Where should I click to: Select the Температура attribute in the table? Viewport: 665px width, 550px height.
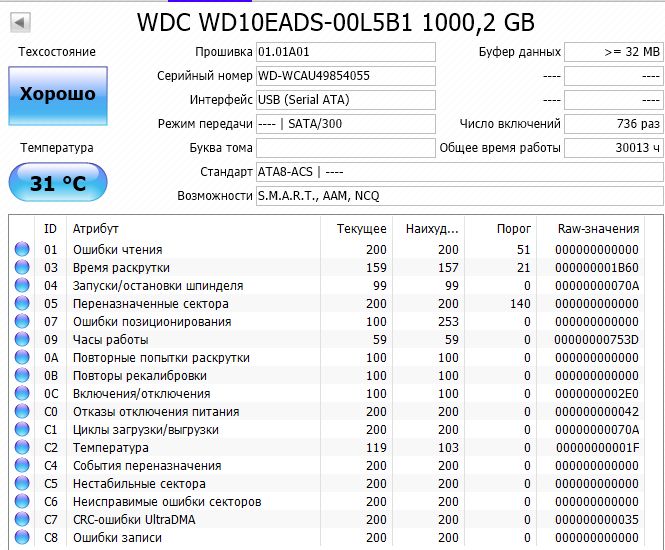pyautogui.click(x=327, y=448)
